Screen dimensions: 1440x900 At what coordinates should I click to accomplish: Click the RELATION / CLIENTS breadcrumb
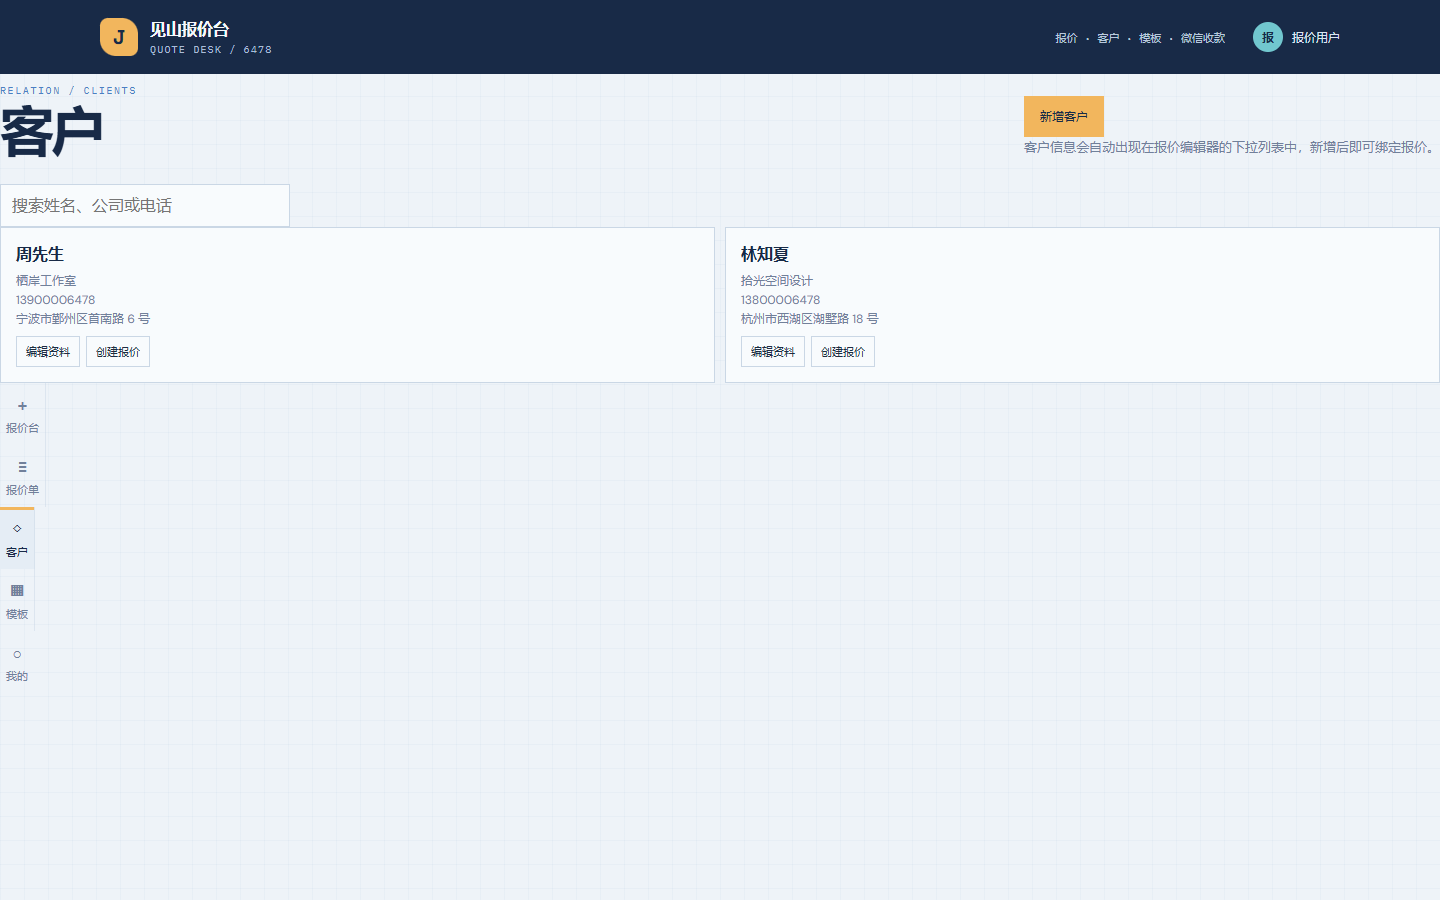click(x=68, y=91)
